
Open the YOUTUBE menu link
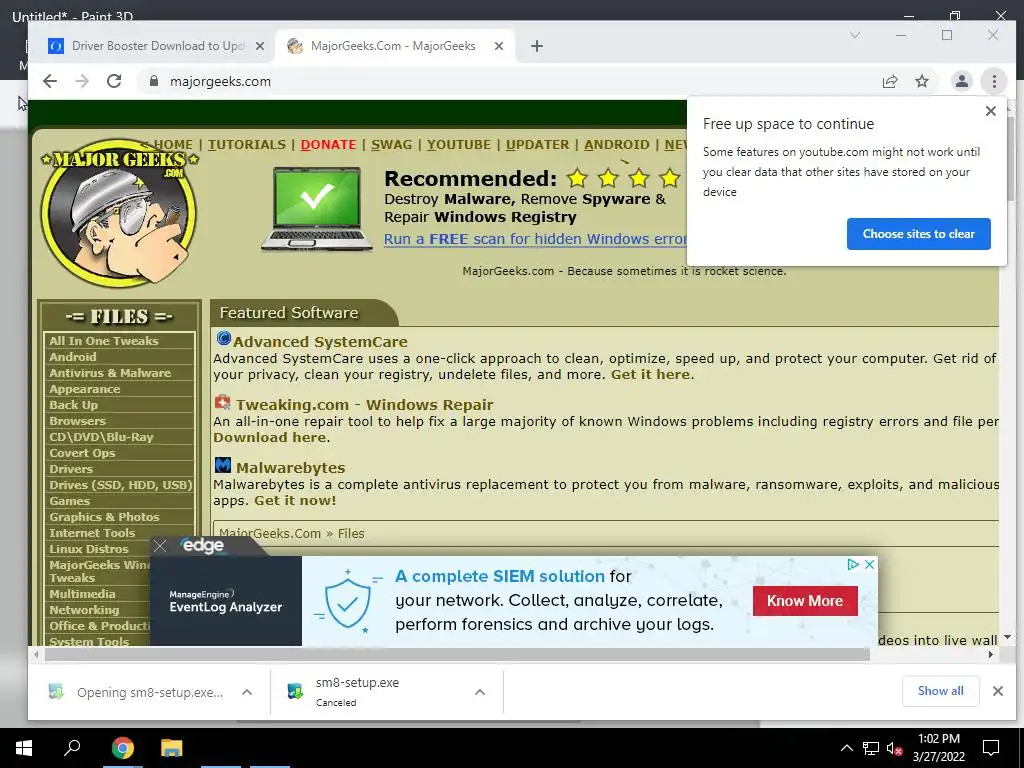pos(458,144)
